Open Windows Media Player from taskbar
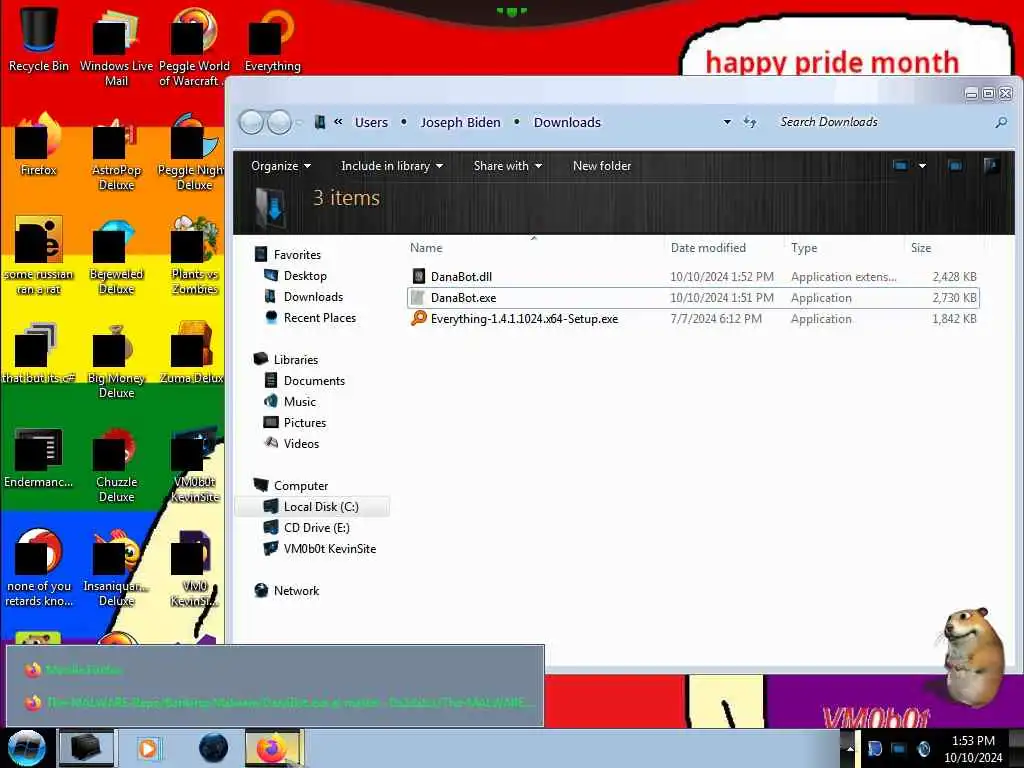Image resolution: width=1024 pixels, height=768 pixels. 148,748
